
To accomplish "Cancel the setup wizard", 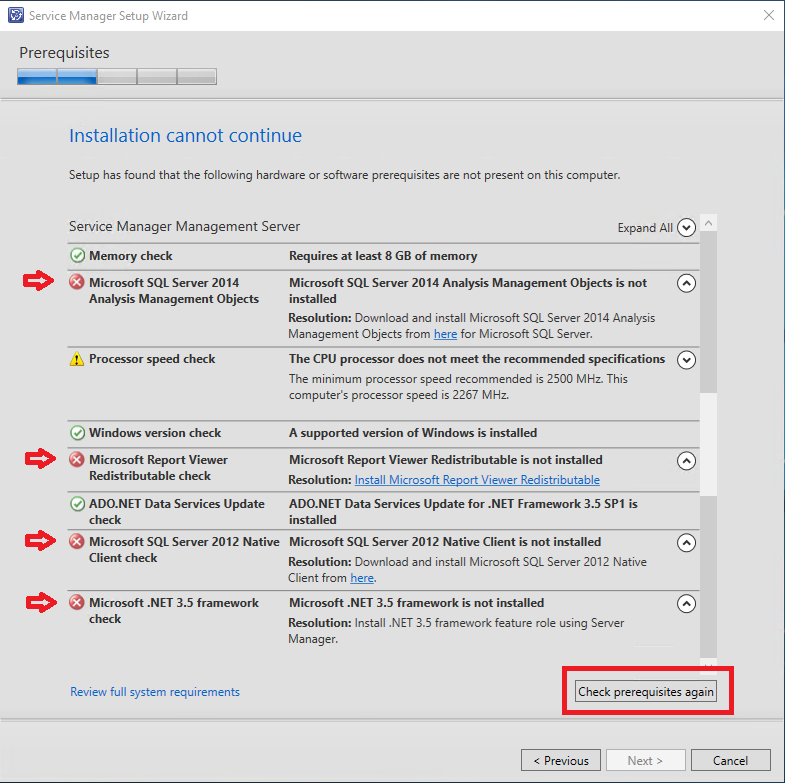I will point(730,760).
